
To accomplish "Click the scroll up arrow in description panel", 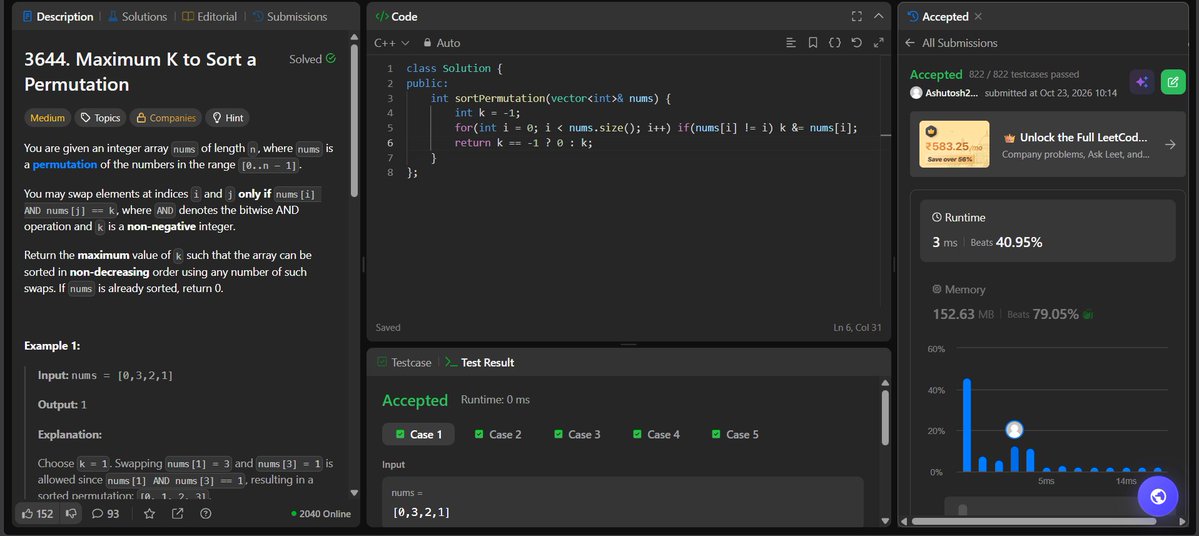I will 354,36.
